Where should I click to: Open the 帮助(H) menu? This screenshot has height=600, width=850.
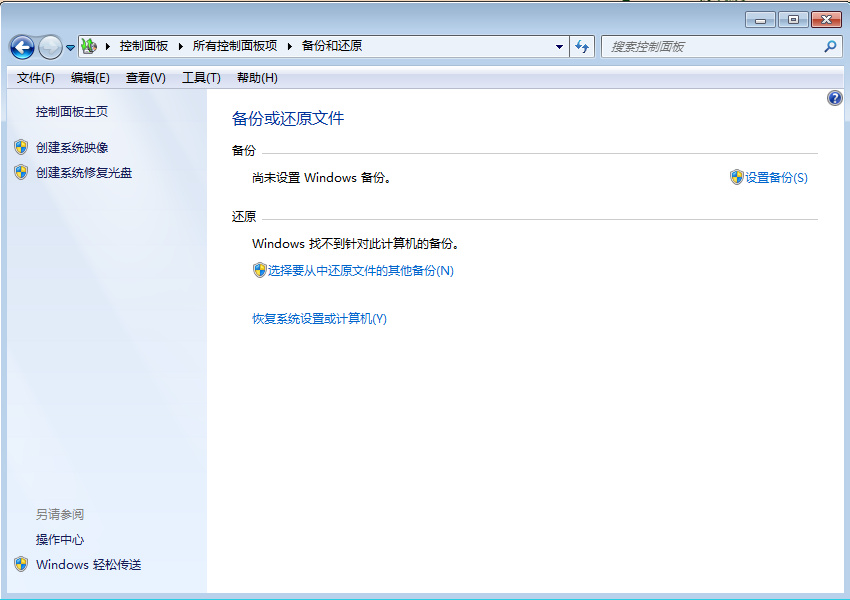(x=257, y=78)
